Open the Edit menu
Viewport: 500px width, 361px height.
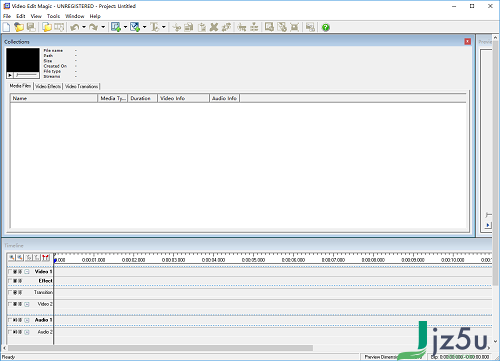point(21,16)
